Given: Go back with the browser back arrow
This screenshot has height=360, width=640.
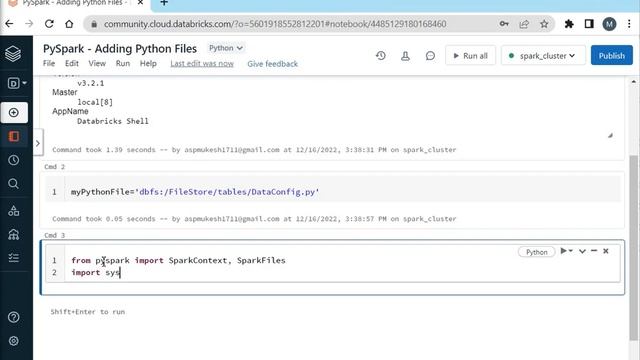Looking at the screenshot, I should (x=9, y=24).
